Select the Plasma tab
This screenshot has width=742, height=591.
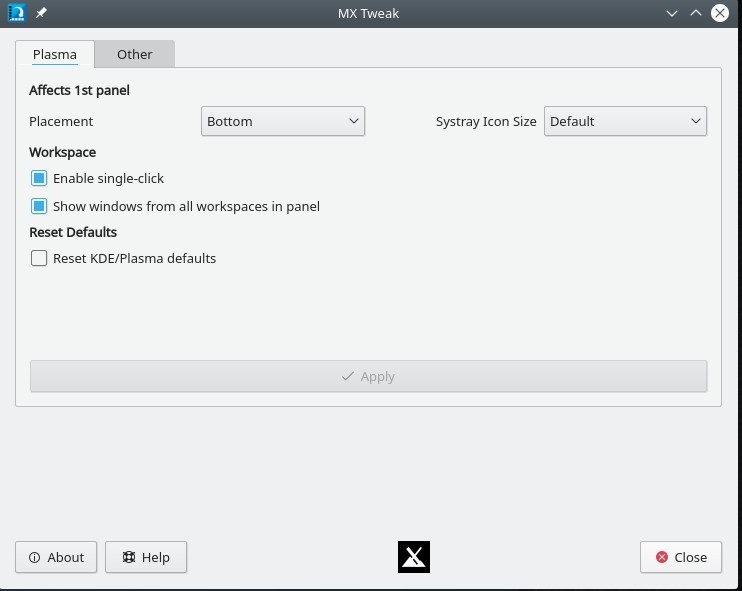54,54
